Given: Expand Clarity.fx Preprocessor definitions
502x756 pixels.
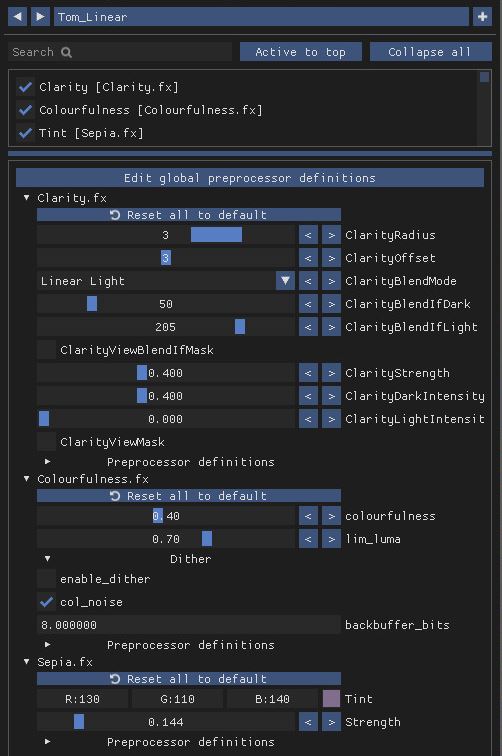Looking at the screenshot, I should (47, 462).
